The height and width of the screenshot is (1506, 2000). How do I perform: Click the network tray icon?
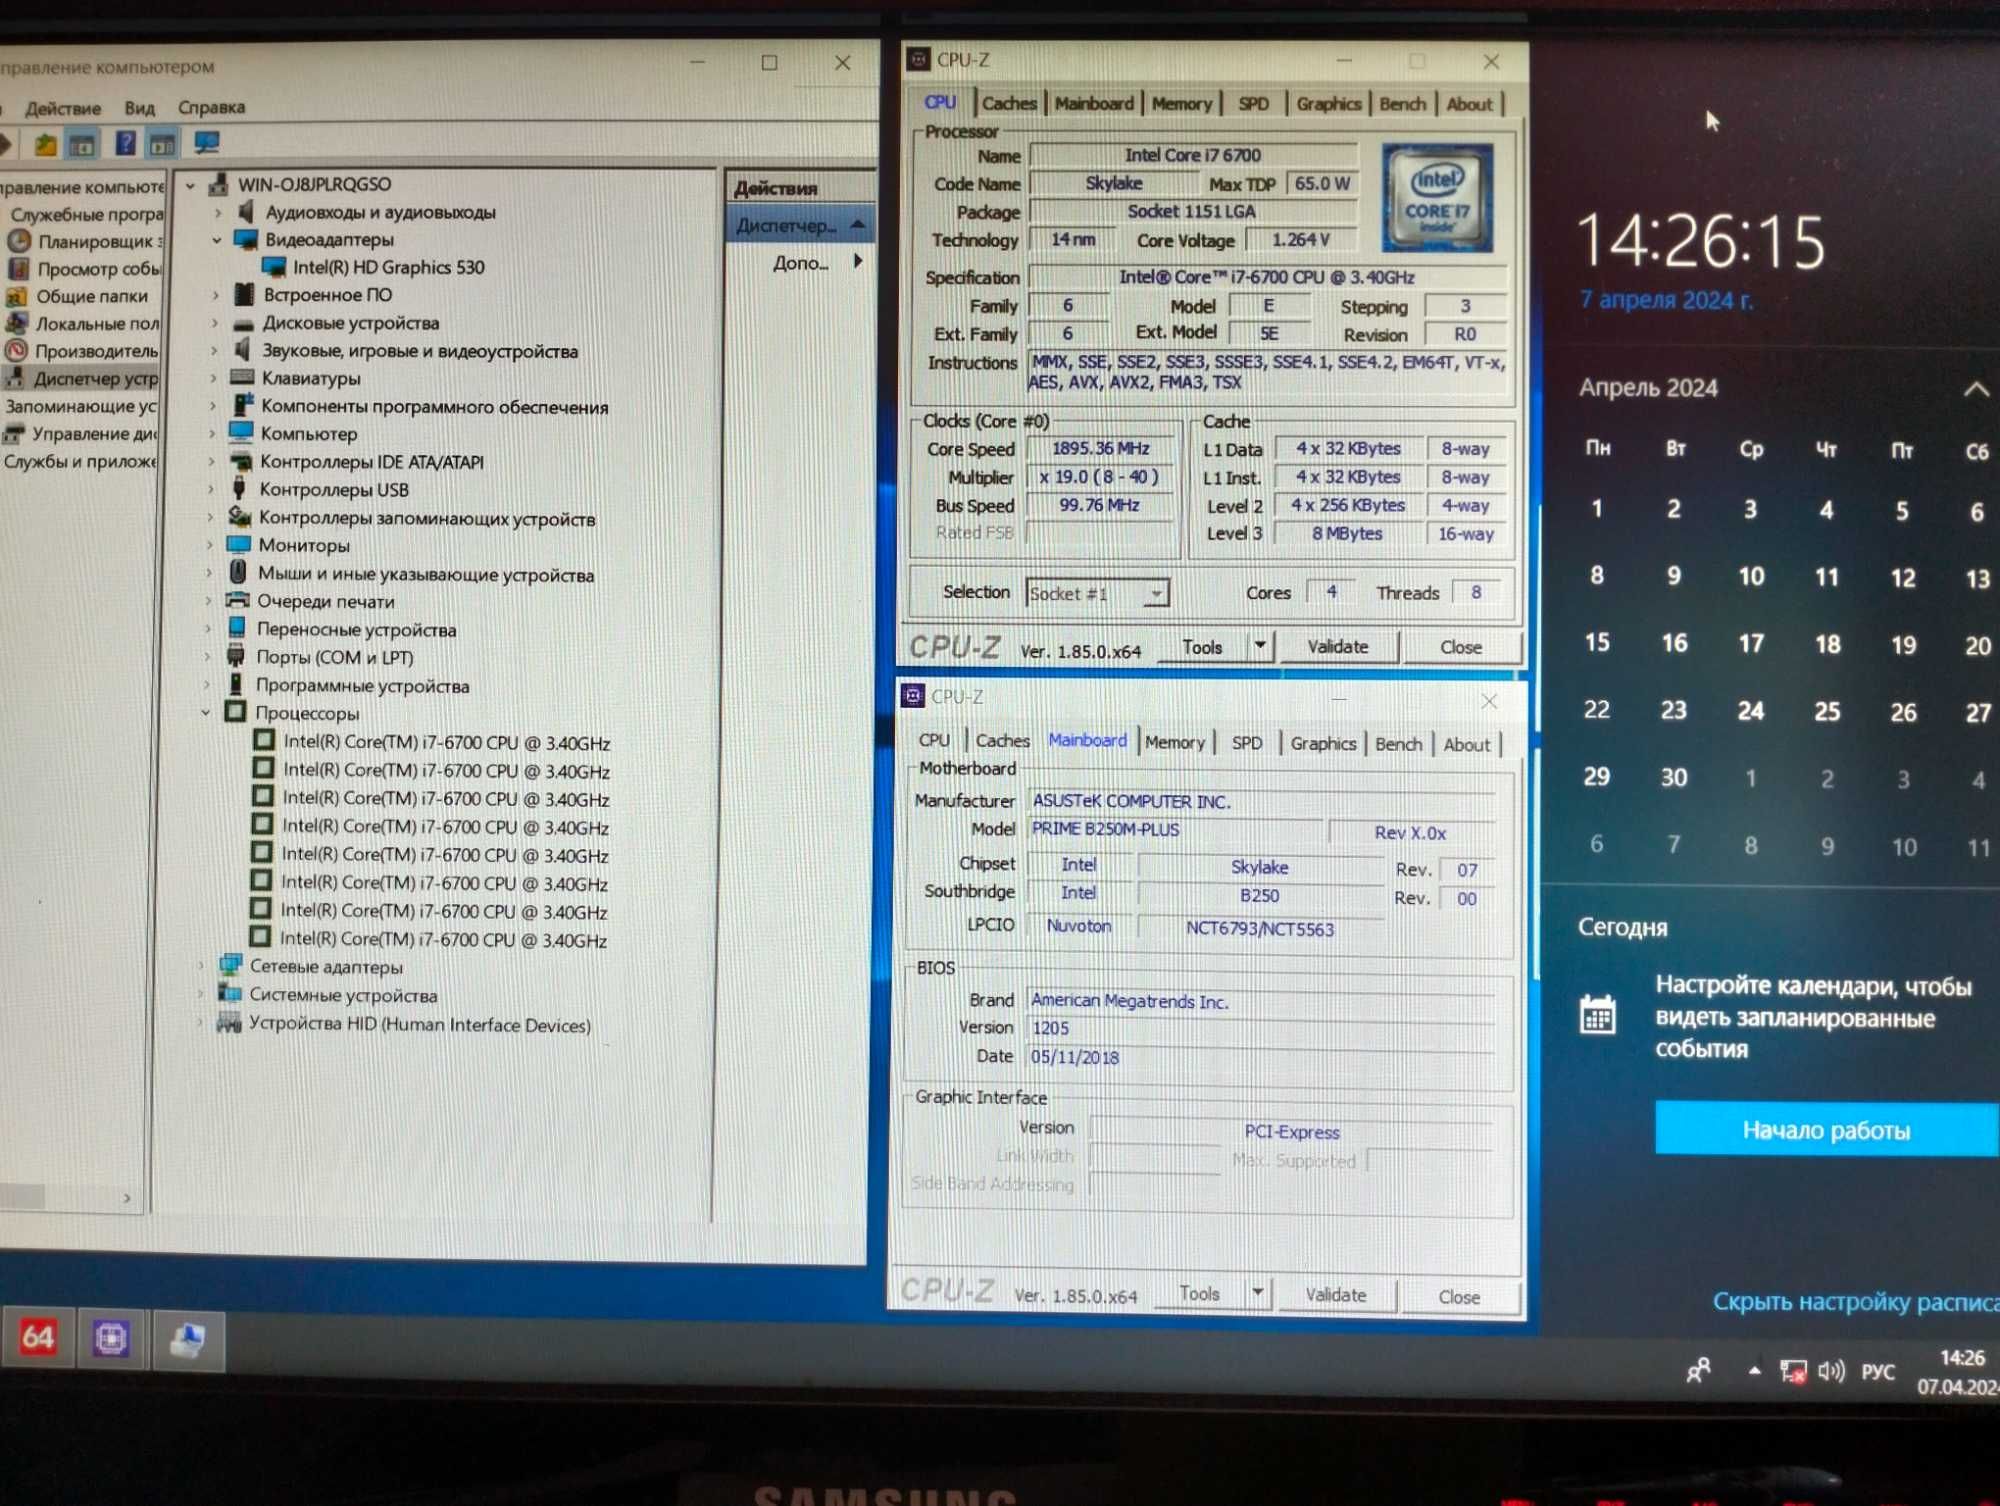pos(1792,1371)
